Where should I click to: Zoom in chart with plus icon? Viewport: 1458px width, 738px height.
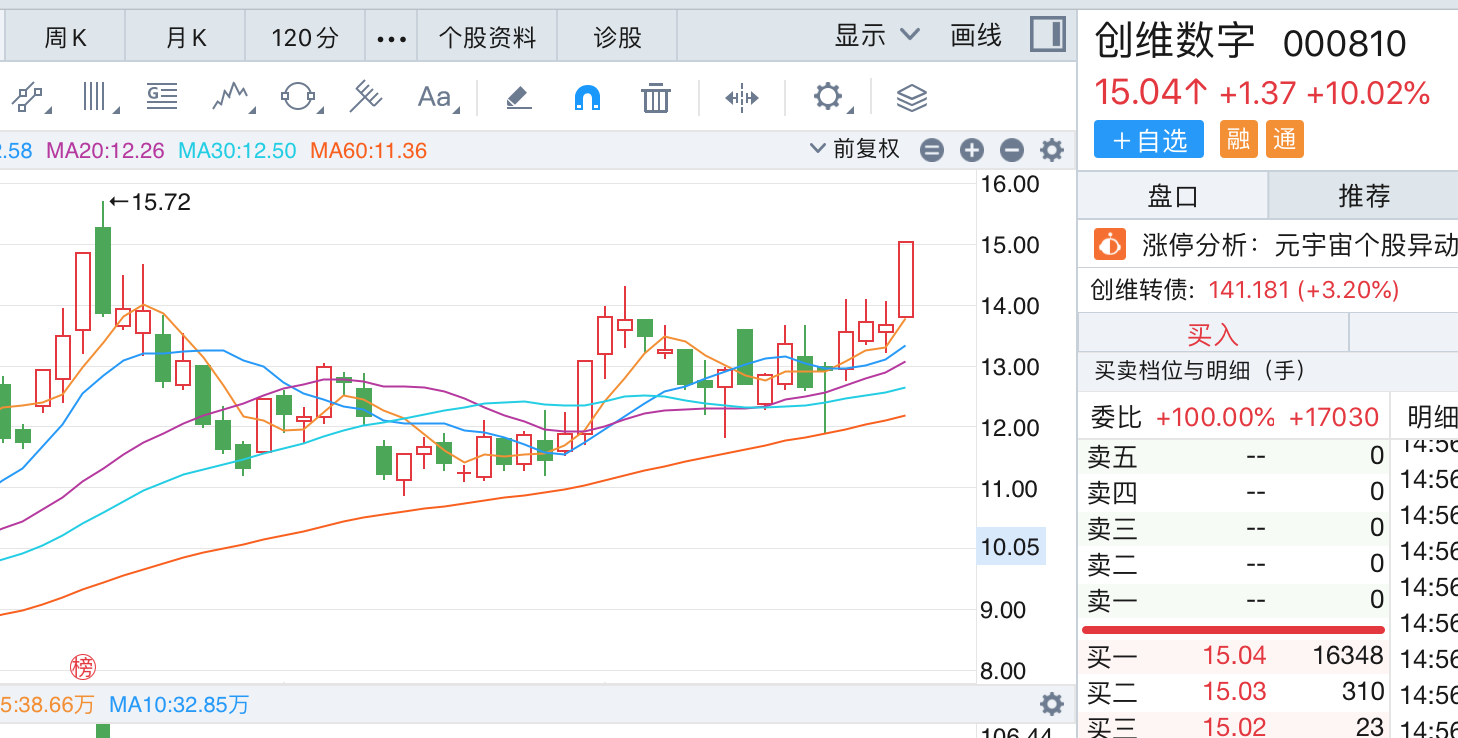click(x=972, y=151)
